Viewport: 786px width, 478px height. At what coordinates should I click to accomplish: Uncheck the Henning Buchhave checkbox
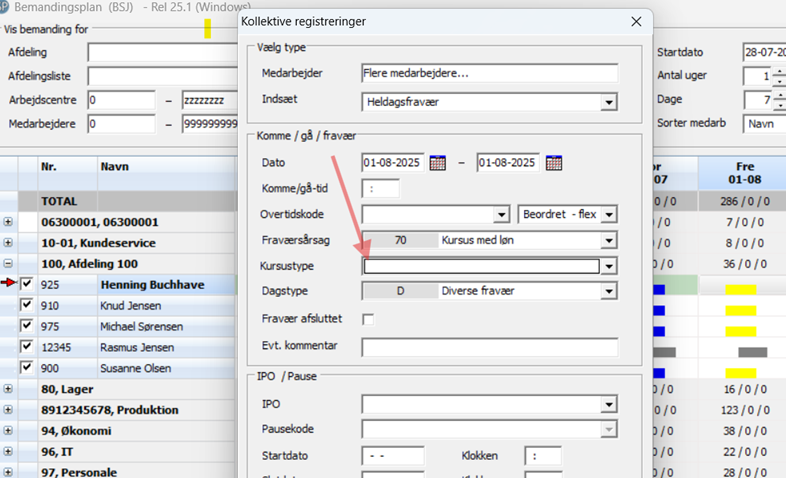click(x=27, y=285)
